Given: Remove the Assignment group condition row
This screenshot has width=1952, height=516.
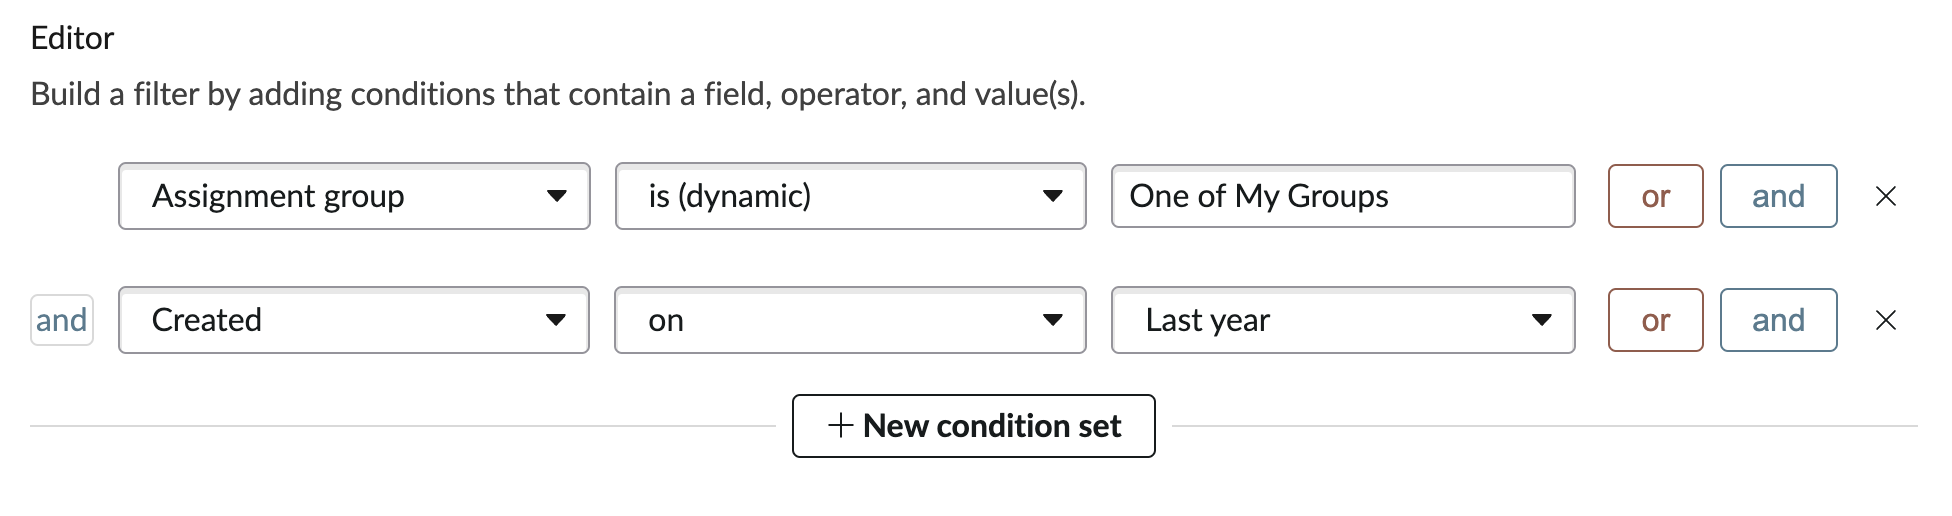Looking at the screenshot, I should (1886, 196).
